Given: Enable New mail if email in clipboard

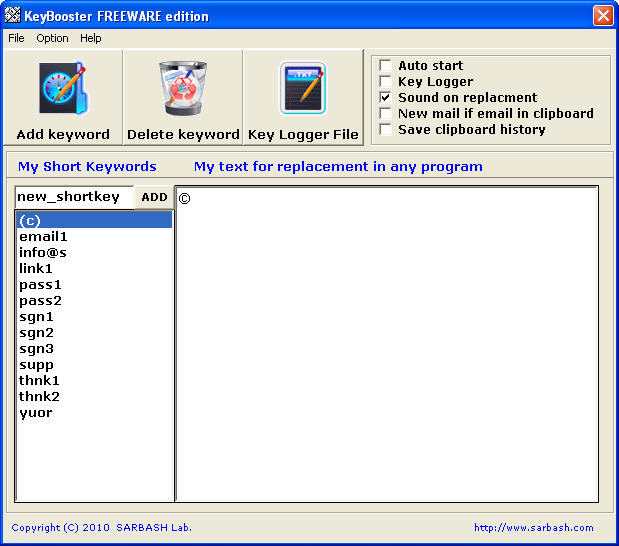Looking at the screenshot, I should [x=385, y=113].
